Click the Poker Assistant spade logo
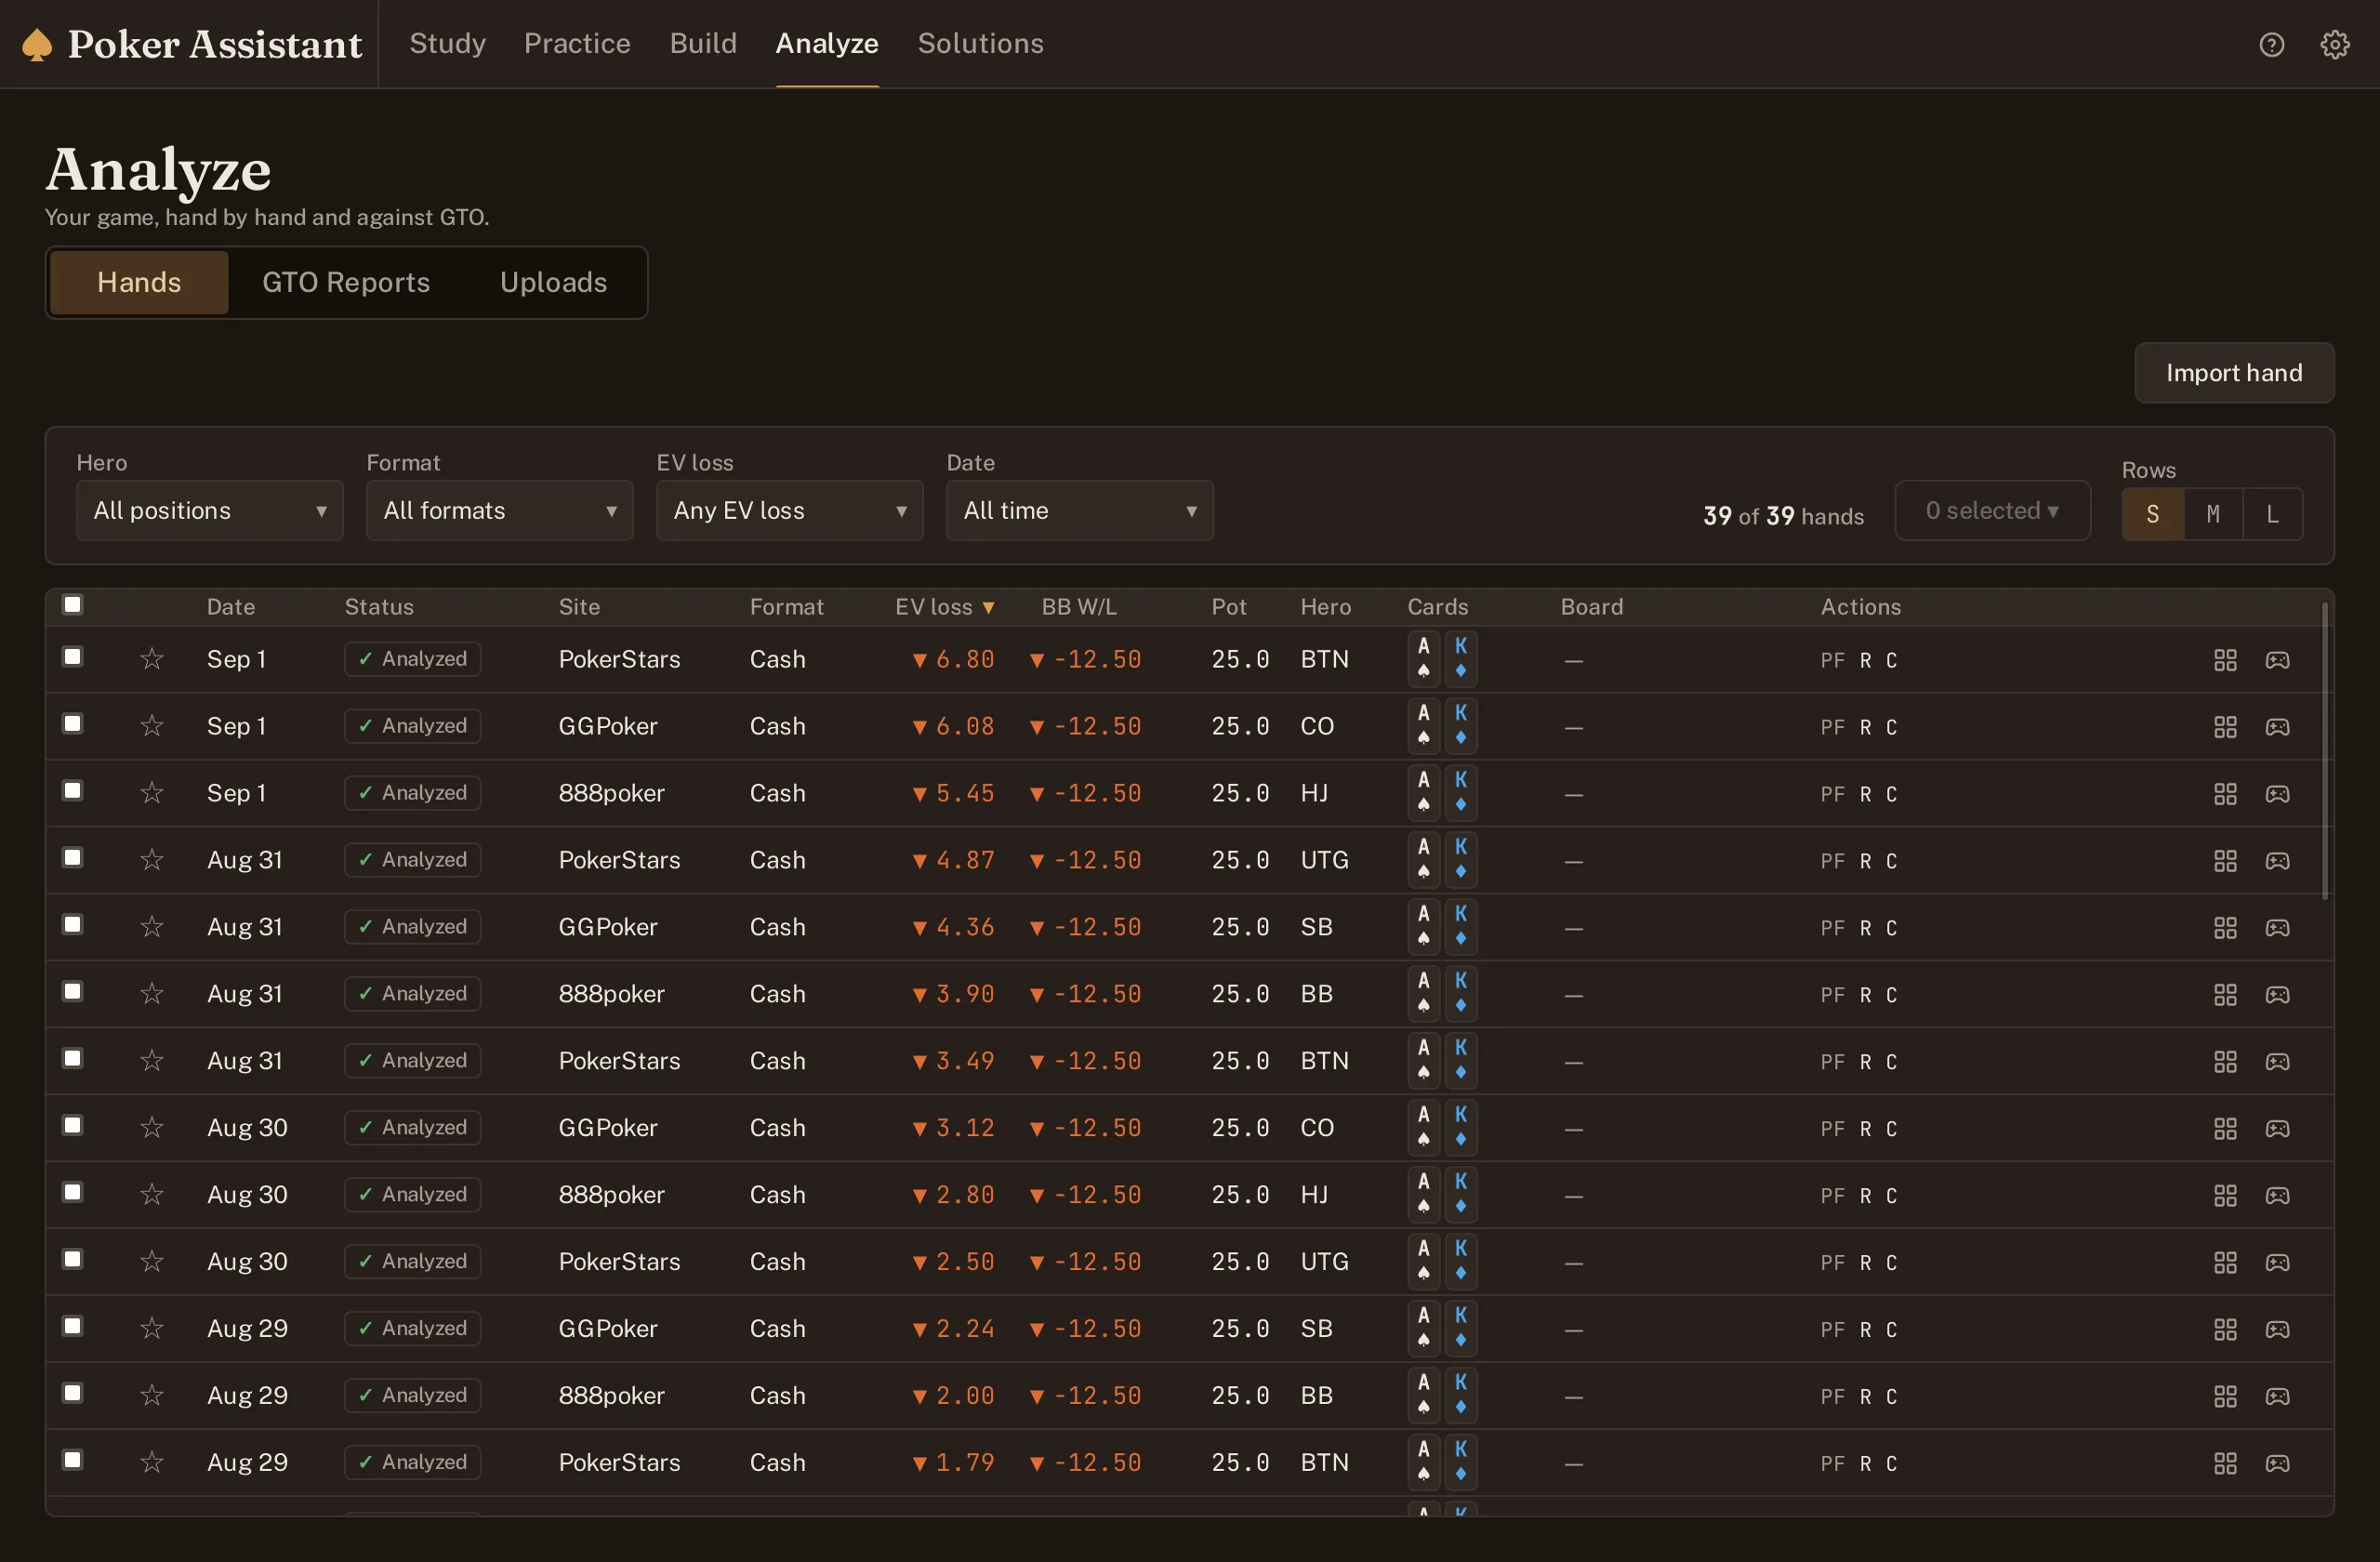 coord(37,44)
